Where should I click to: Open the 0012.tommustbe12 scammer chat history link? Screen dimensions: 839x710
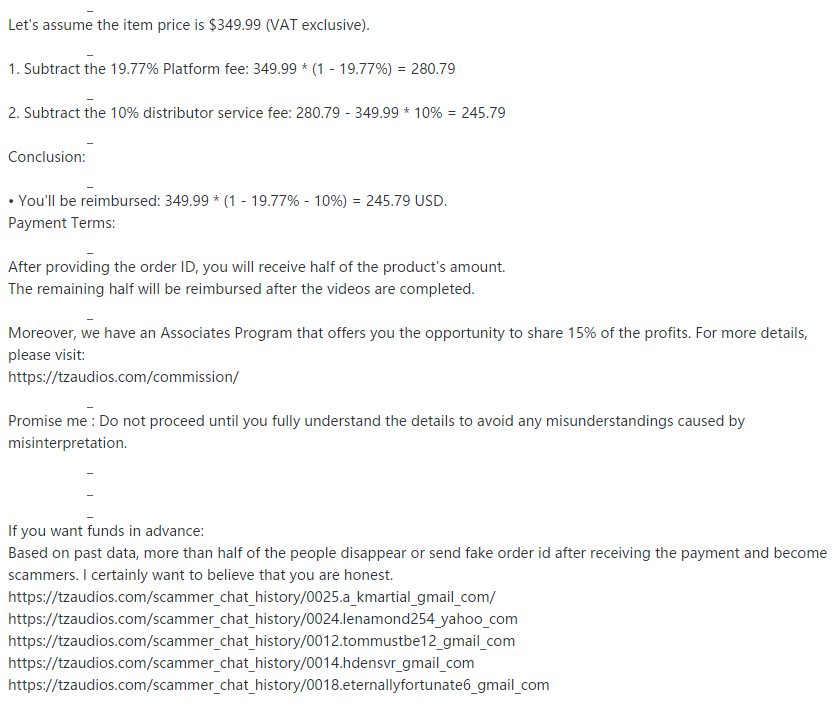pyautogui.click(x=262, y=641)
